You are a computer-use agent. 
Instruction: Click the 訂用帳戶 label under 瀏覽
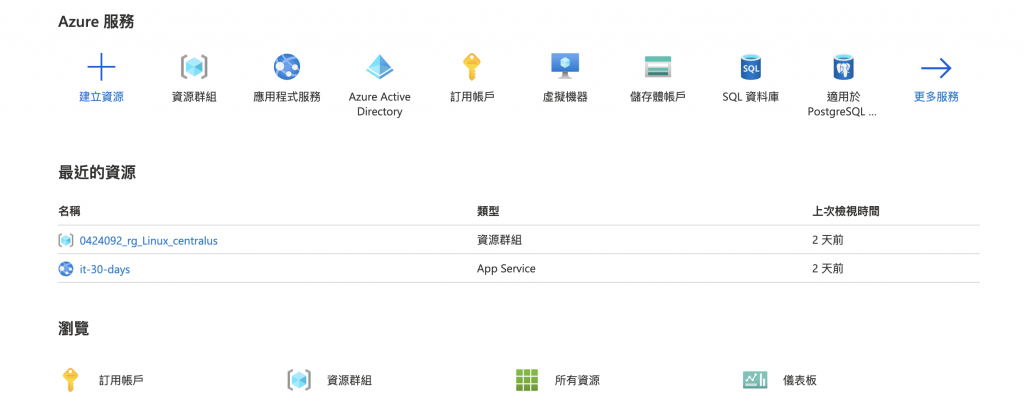coord(121,380)
